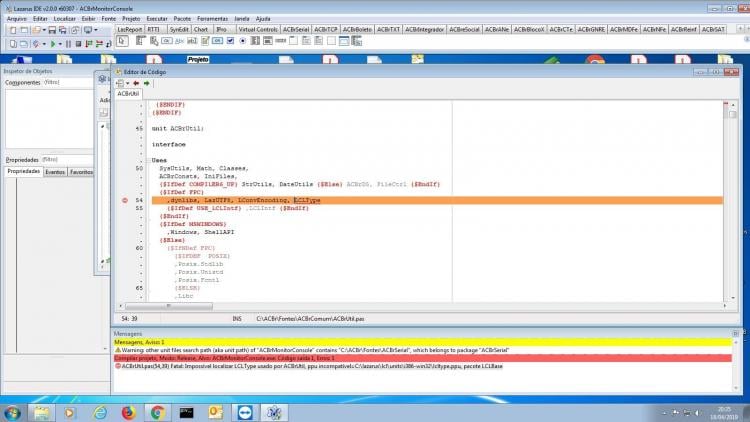The image size is (750, 422).
Task: Click the Stop debug icon
Action: [78, 44]
